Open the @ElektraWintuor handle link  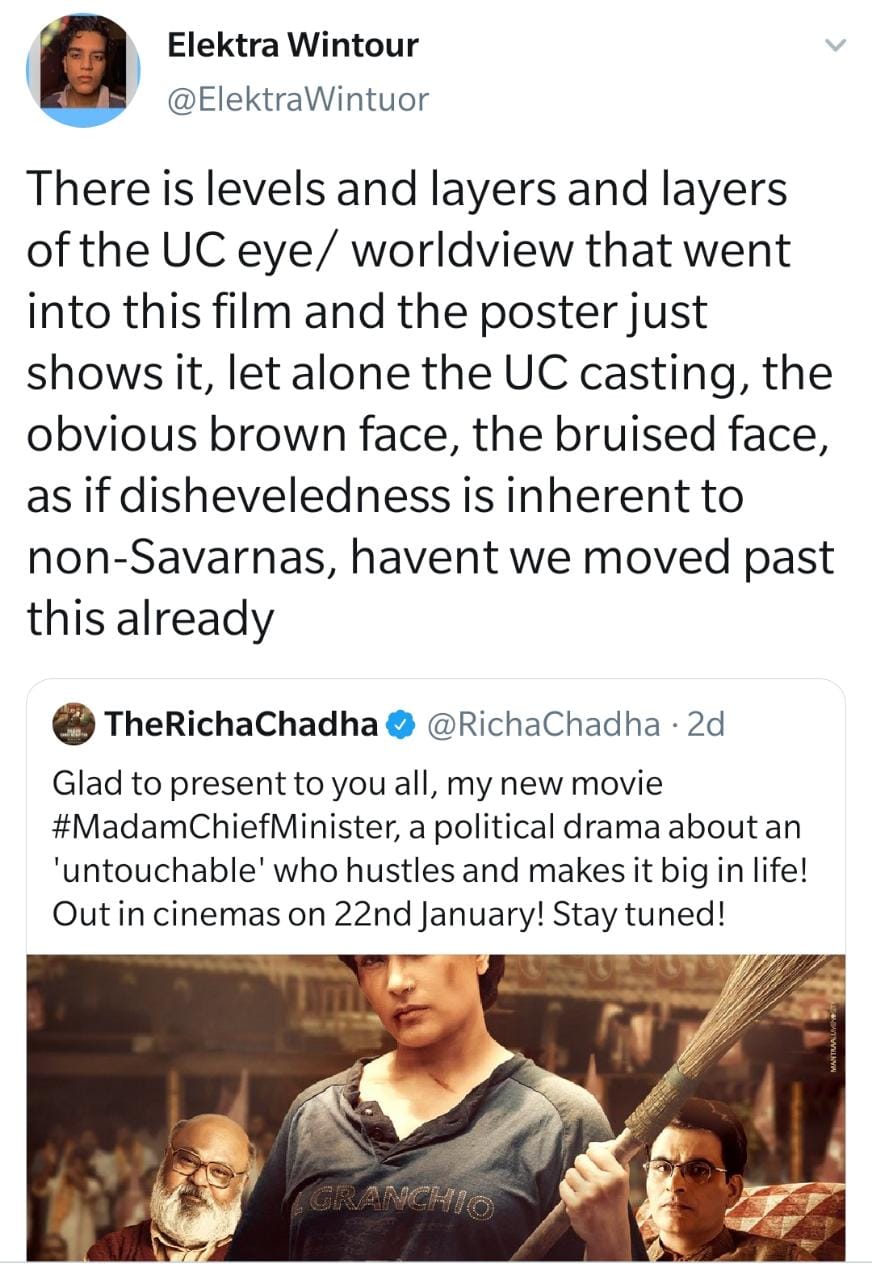[x=296, y=98]
